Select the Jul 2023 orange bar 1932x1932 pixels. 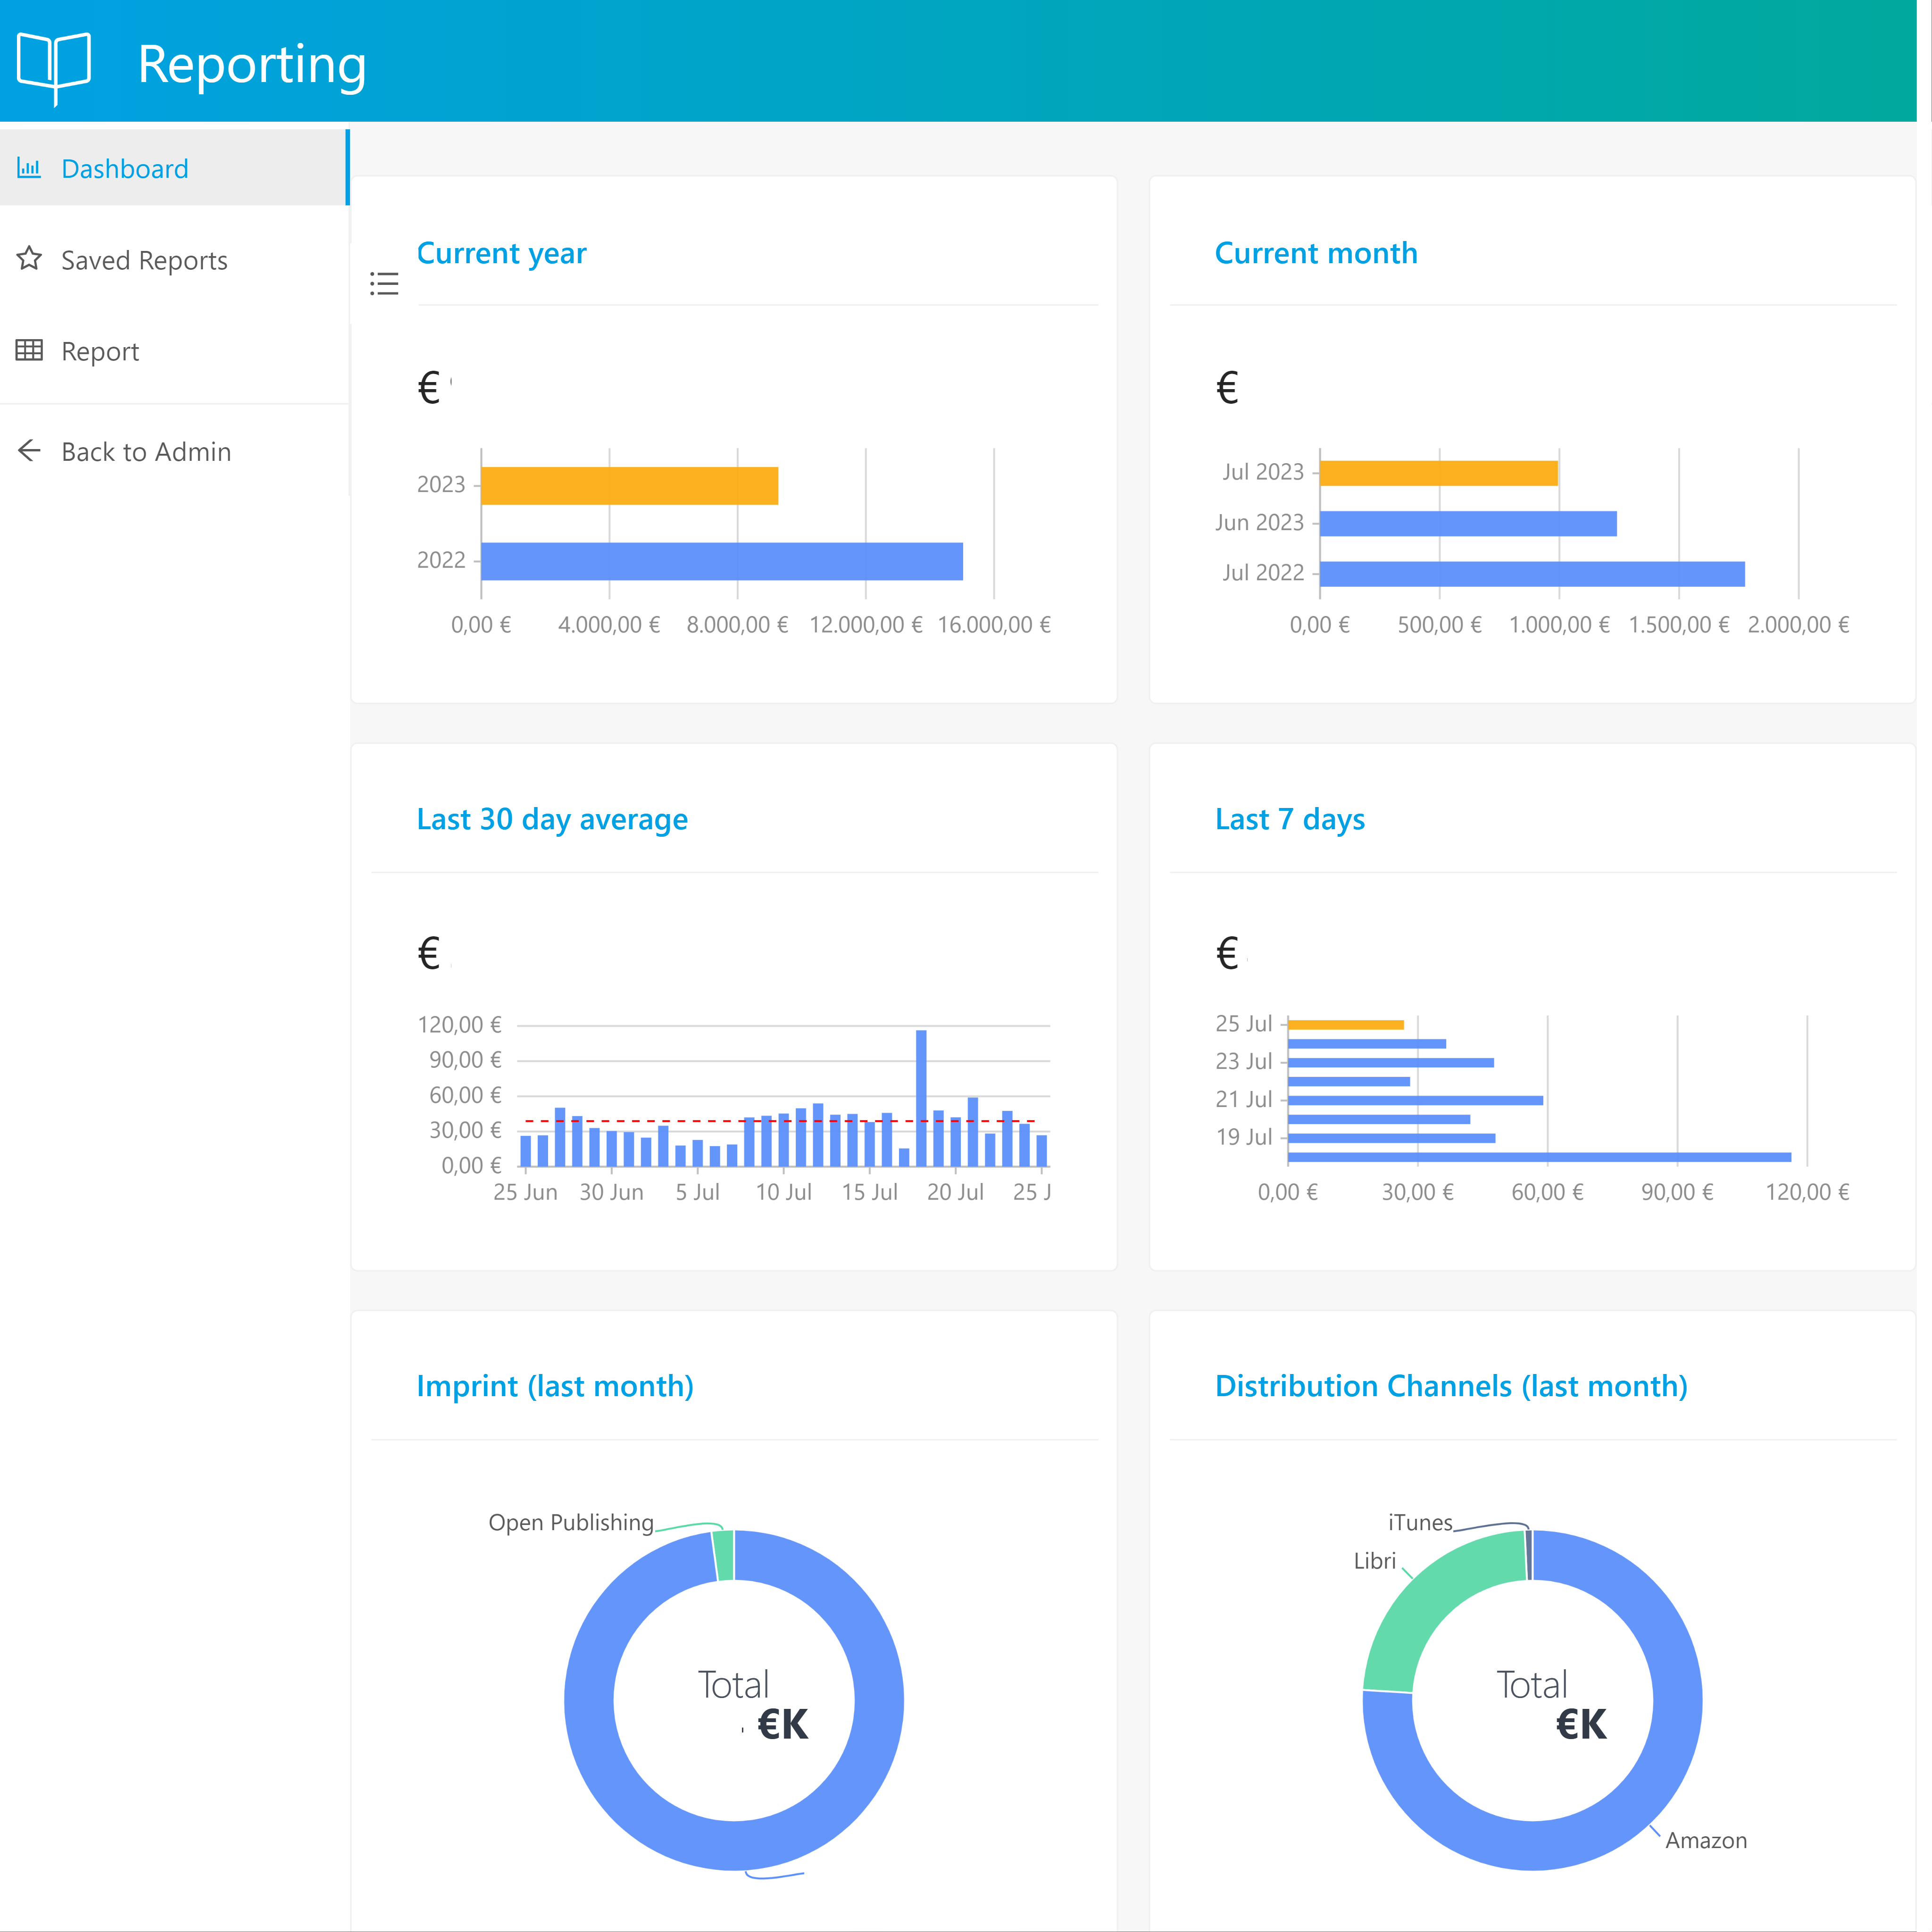[1438, 473]
